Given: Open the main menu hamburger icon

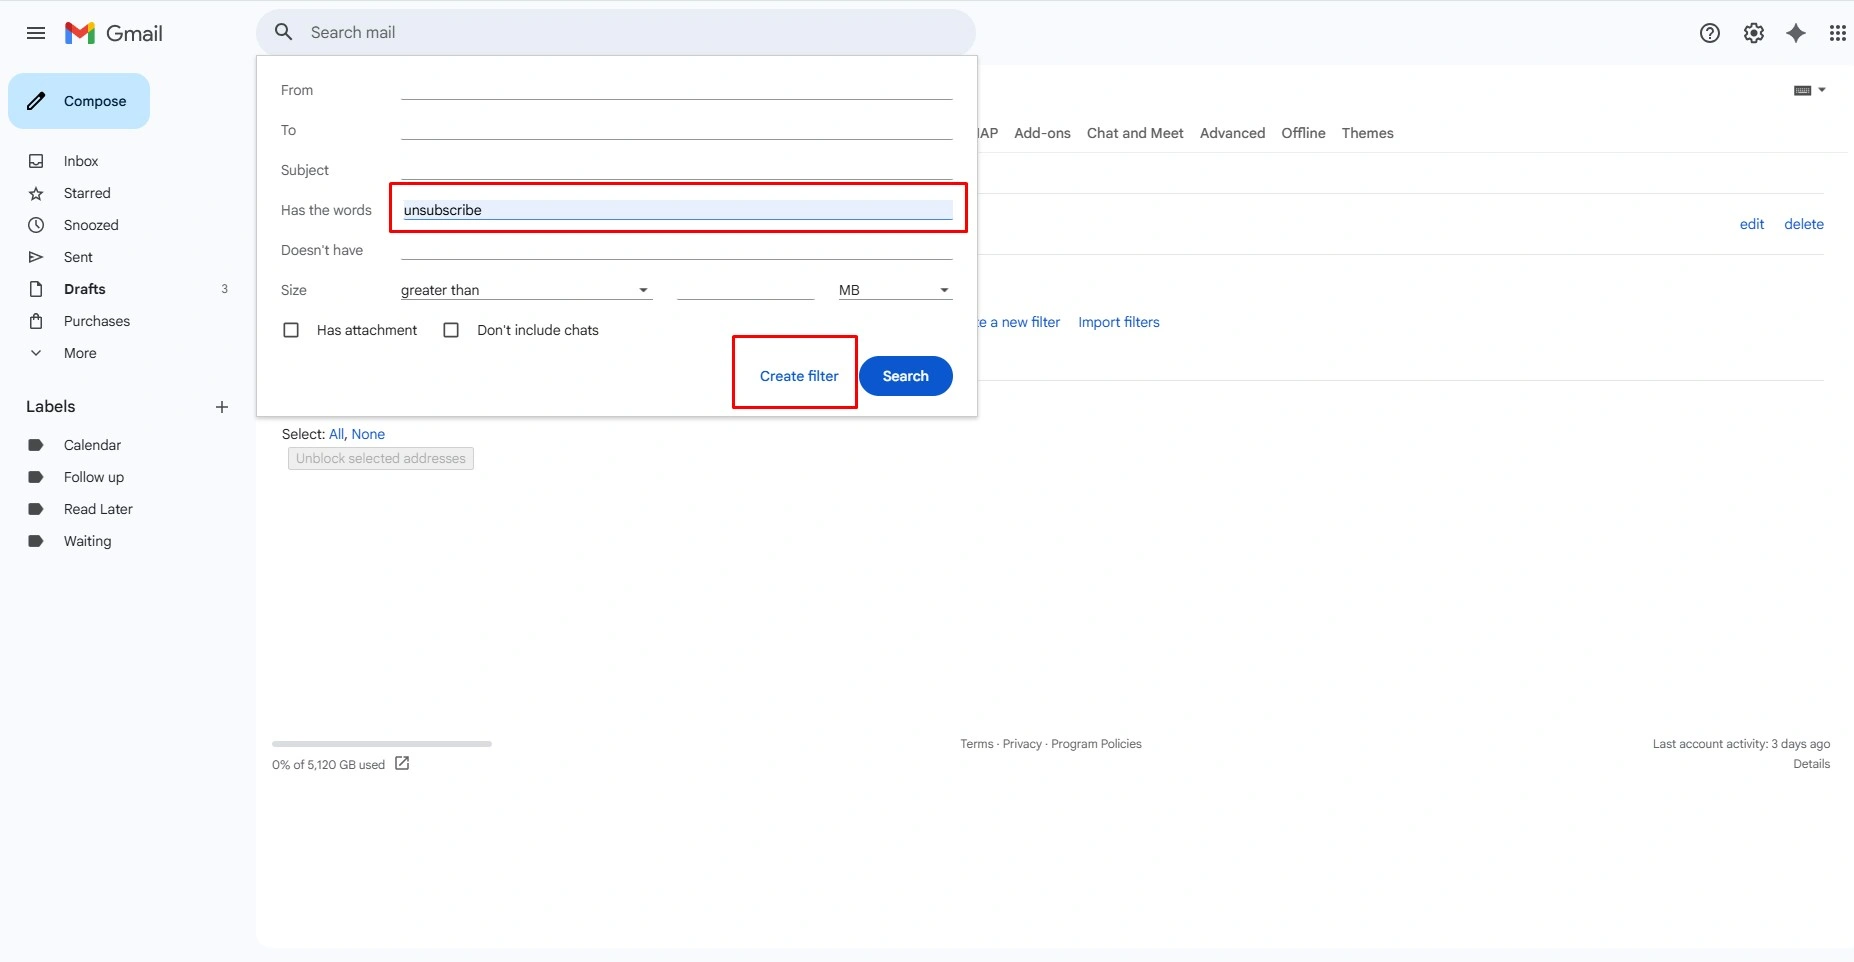Looking at the screenshot, I should [36, 33].
